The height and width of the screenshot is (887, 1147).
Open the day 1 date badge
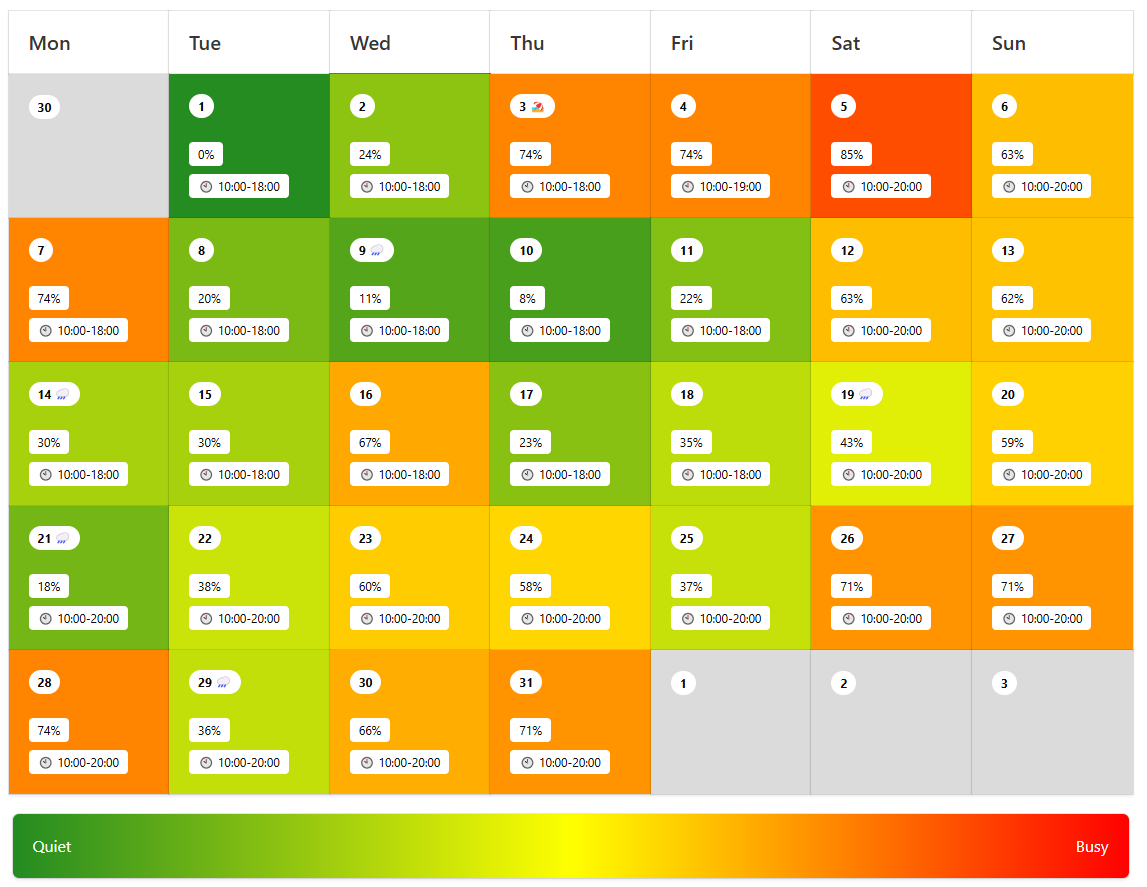[x=201, y=106]
